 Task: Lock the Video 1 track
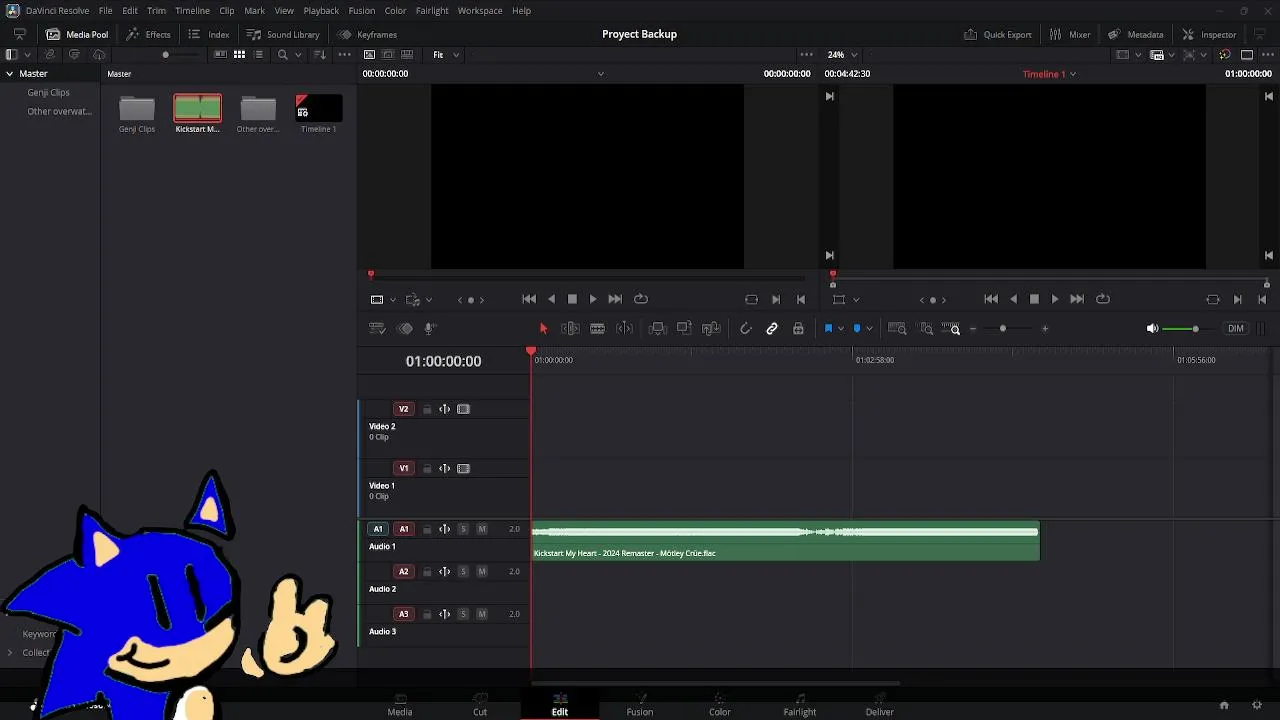427,468
